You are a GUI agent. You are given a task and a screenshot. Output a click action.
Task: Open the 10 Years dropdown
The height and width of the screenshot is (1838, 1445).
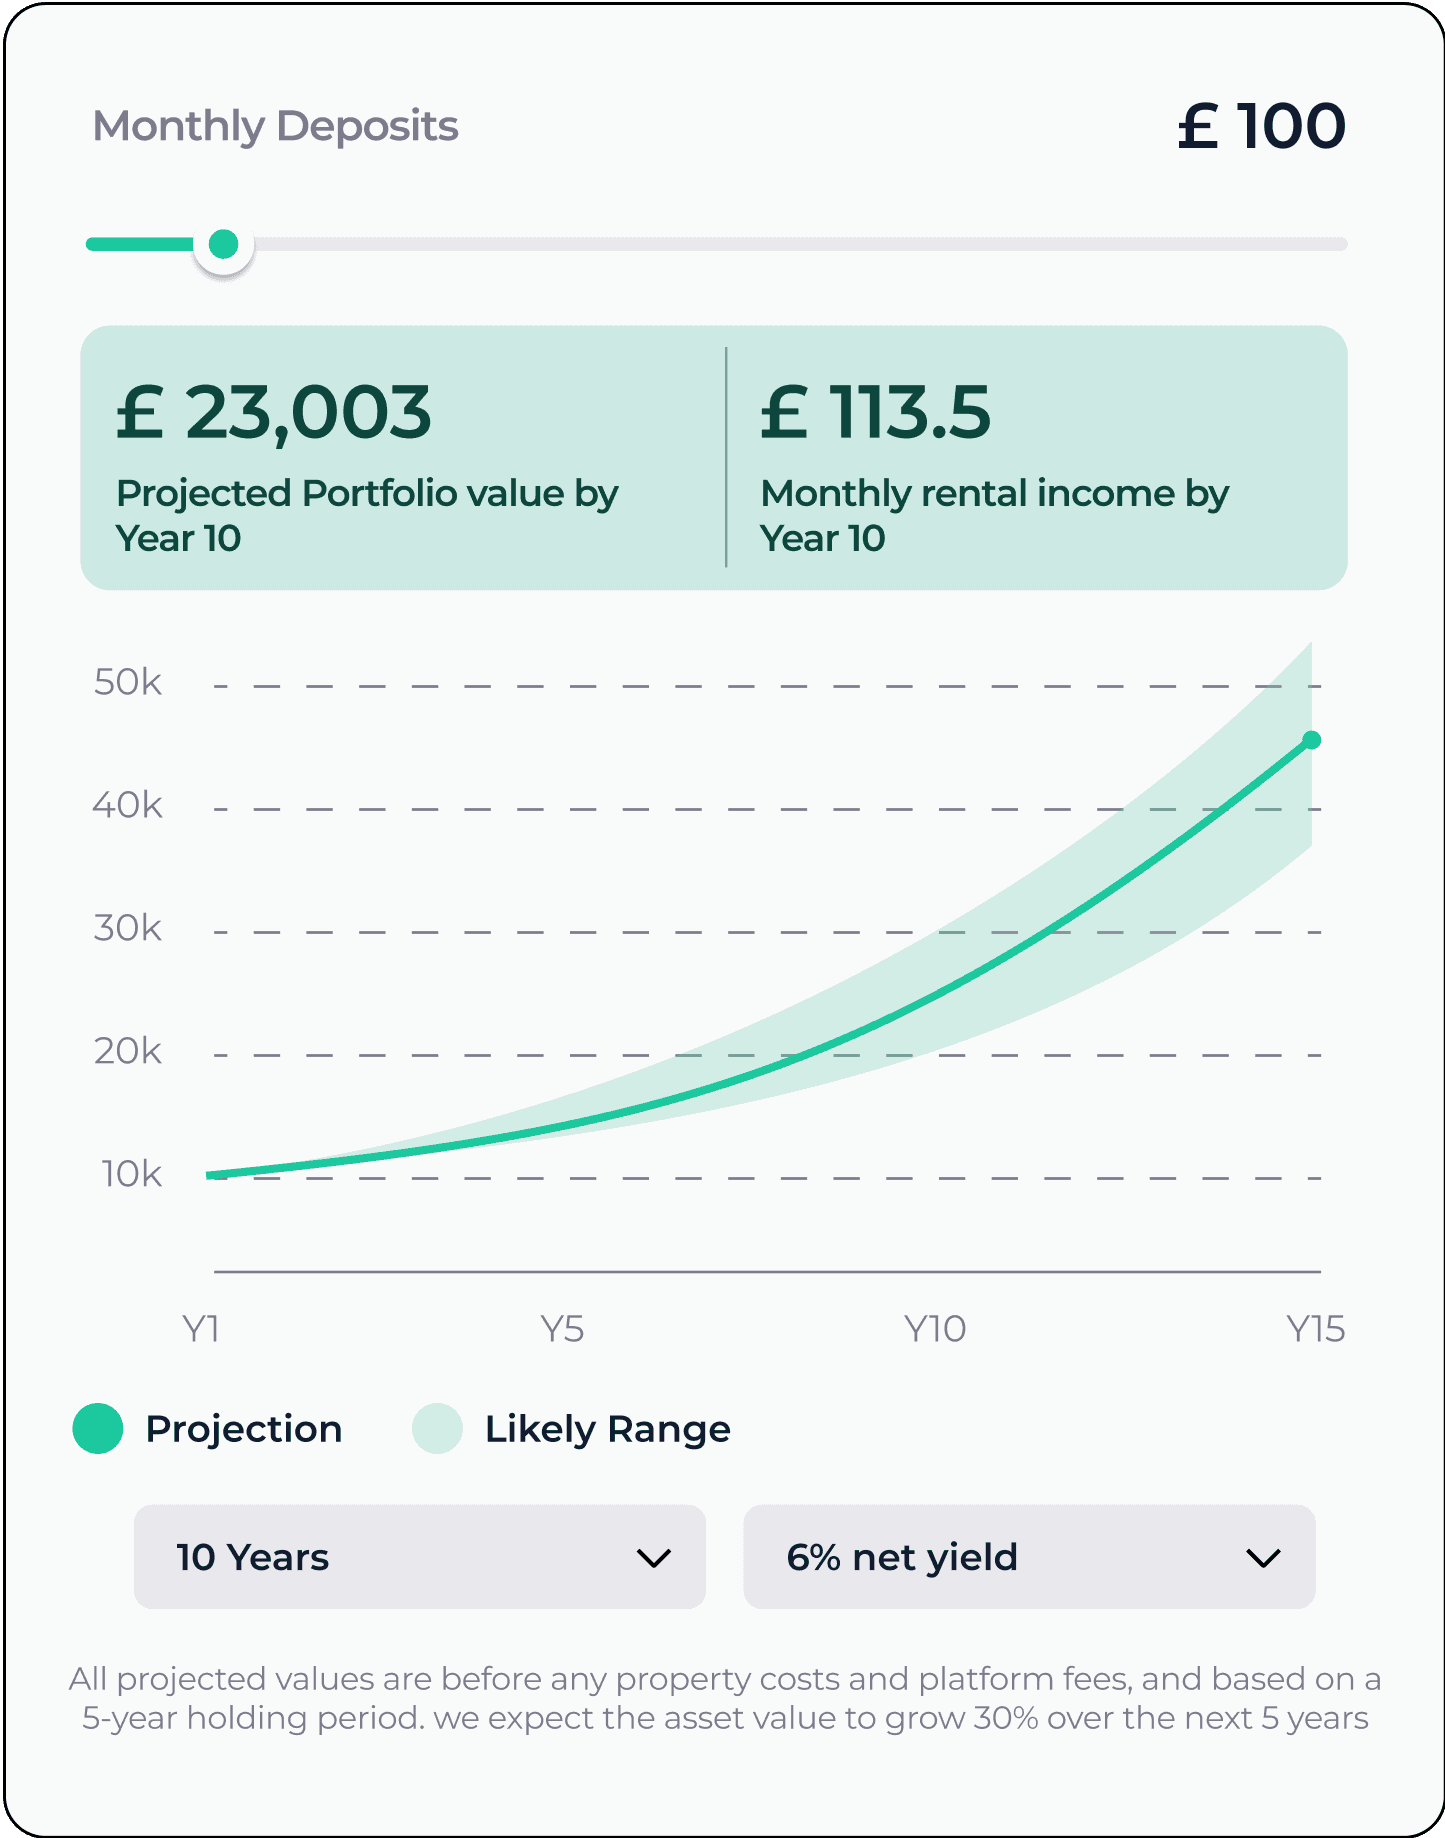(420, 1556)
